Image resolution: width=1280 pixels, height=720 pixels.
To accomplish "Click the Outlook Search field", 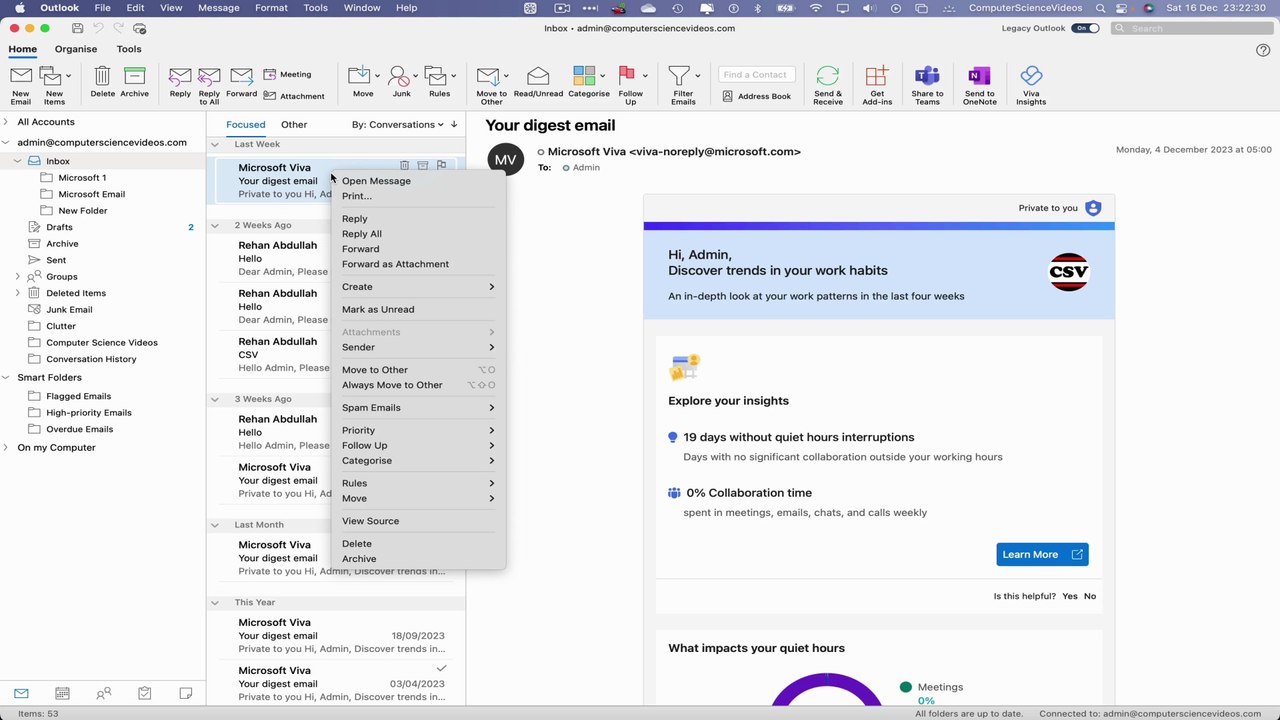I will pyautogui.click(x=1191, y=28).
